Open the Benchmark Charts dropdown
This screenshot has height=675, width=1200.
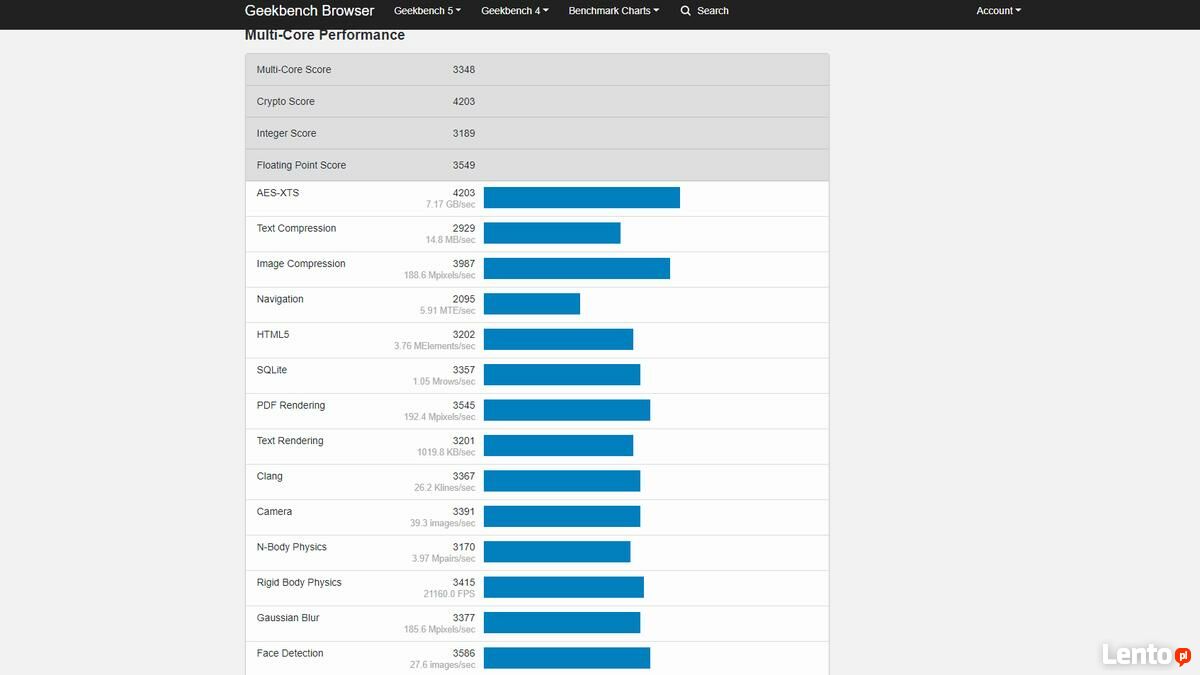point(613,11)
